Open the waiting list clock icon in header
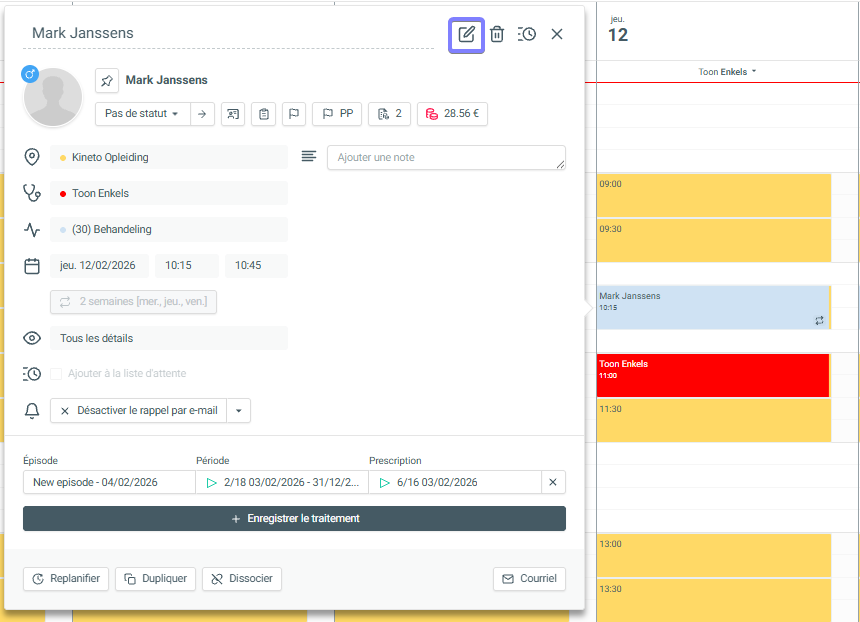The image size is (860, 622). tap(527, 34)
